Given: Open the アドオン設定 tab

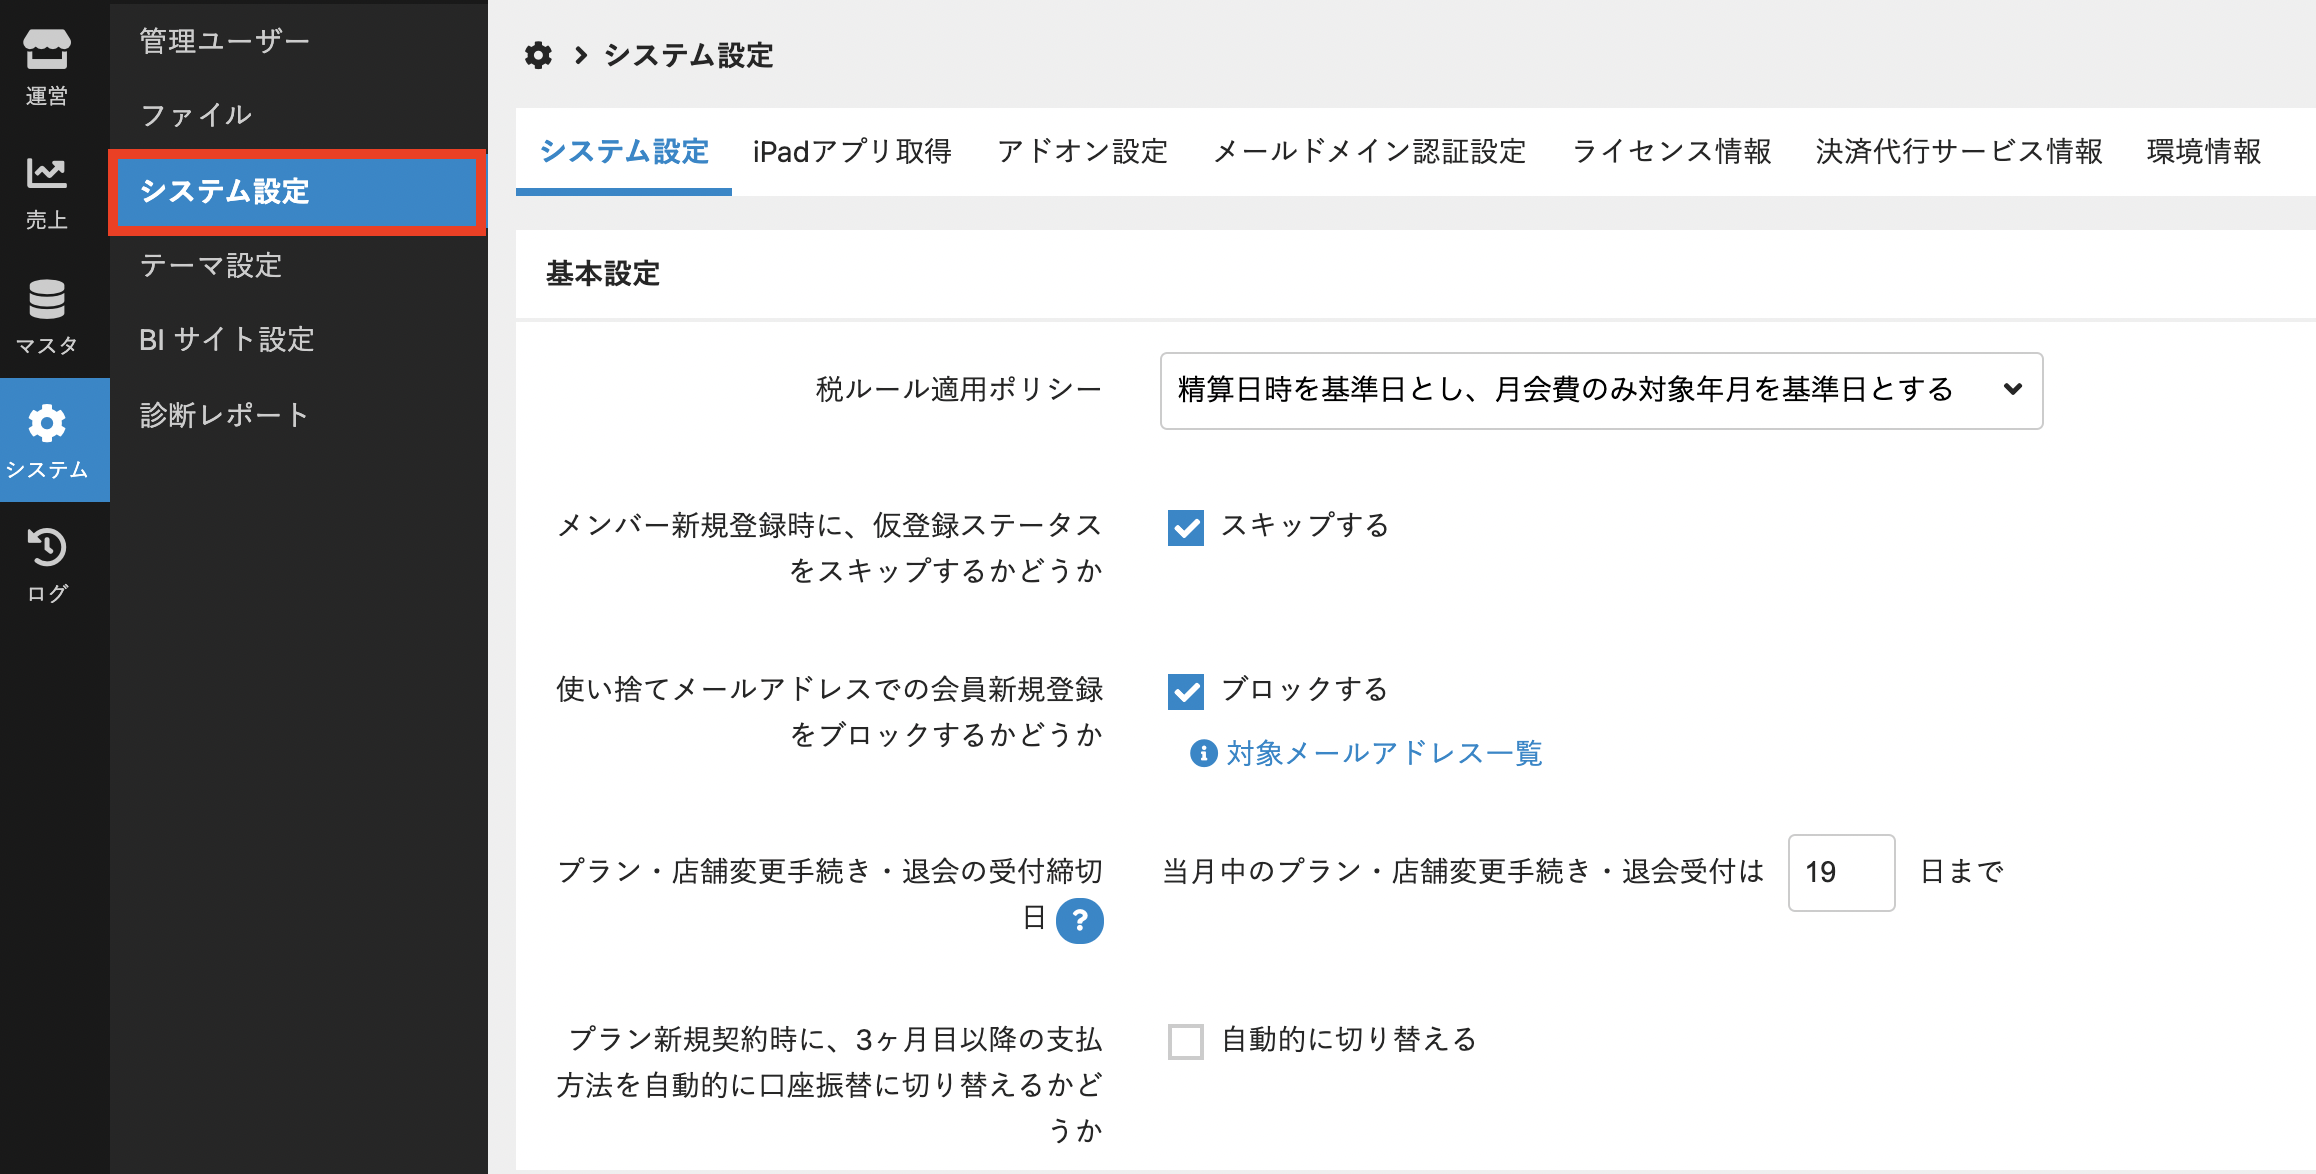Looking at the screenshot, I should [x=1082, y=151].
